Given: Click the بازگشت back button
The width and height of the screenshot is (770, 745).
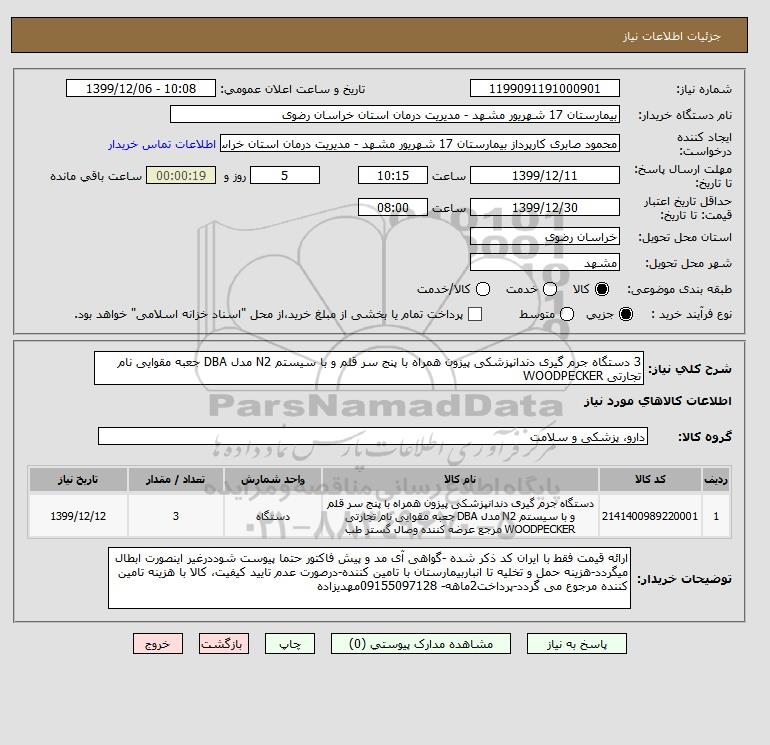Looking at the screenshot, I should [x=224, y=644].
